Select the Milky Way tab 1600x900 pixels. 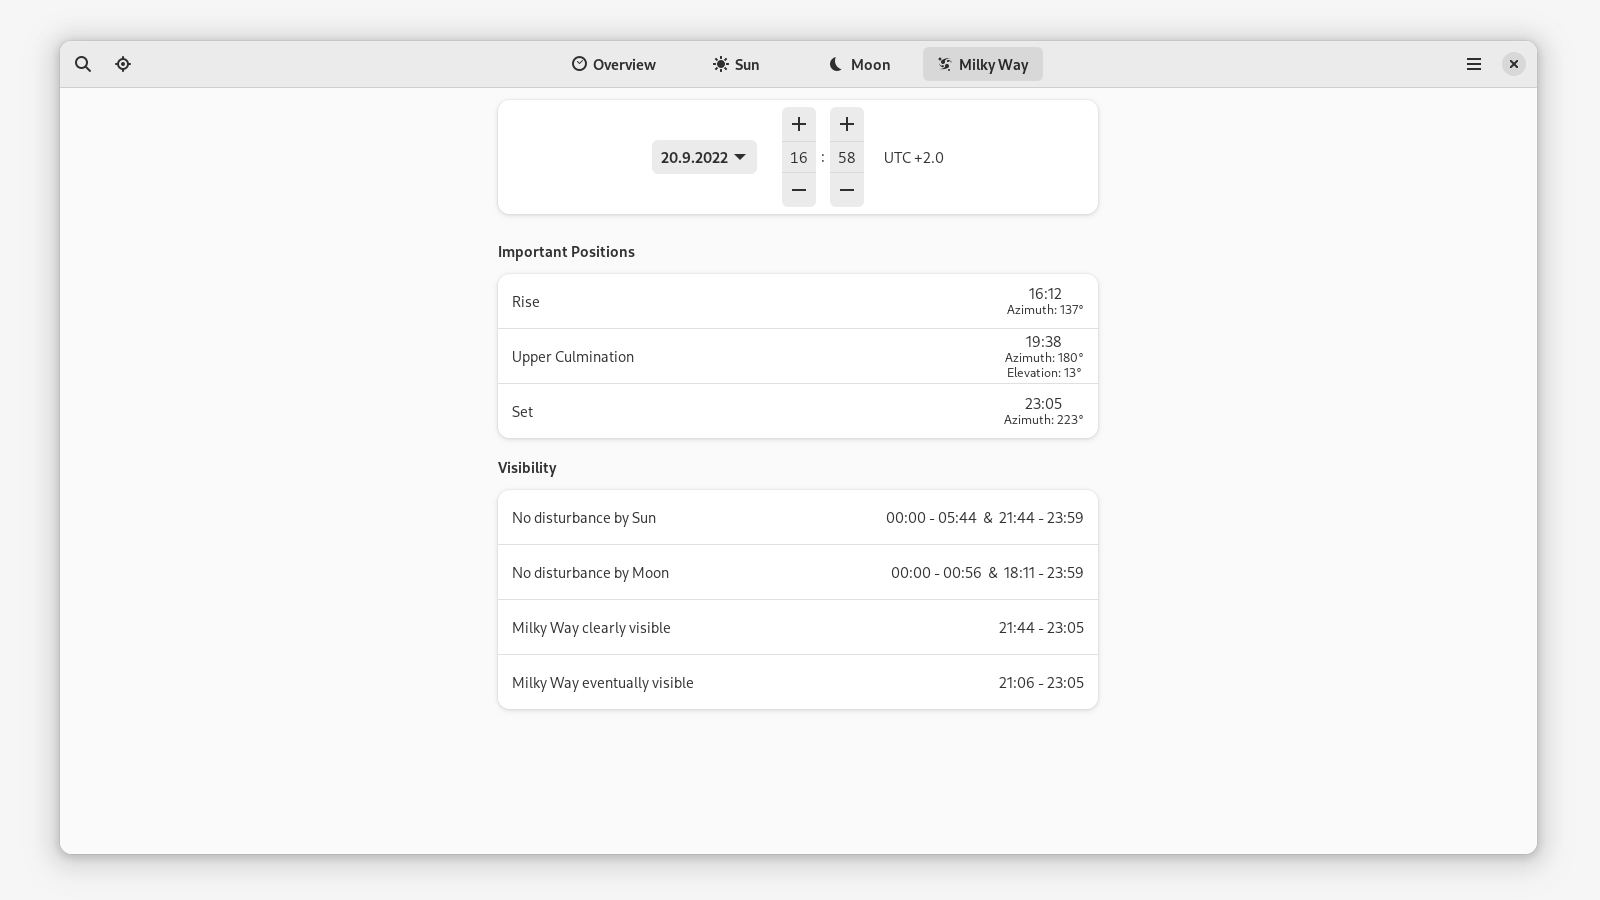[x=982, y=64]
